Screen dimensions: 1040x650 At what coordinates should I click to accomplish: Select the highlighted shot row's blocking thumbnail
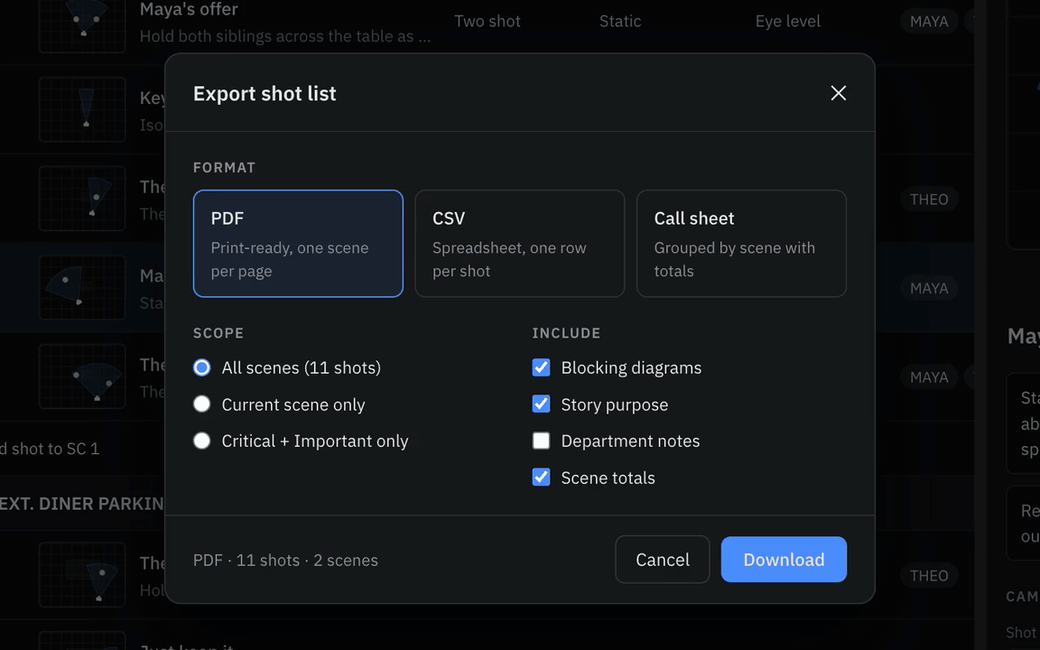[82, 287]
